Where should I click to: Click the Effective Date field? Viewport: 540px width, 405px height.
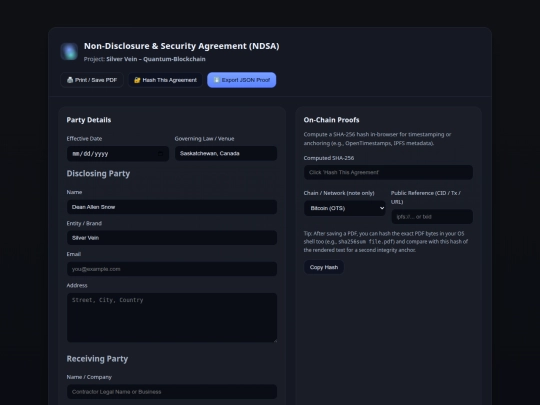118,154
